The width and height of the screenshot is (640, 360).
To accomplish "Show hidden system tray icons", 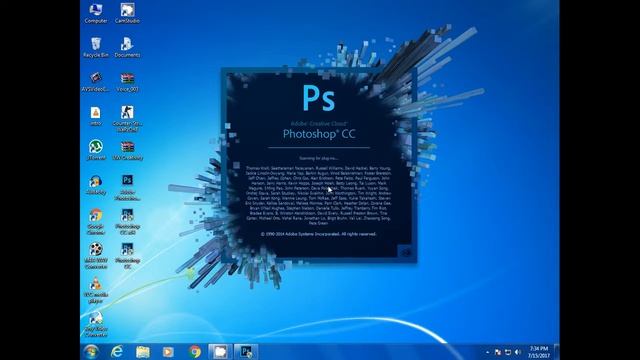I will pyautogui.click(x=487, y=352).
